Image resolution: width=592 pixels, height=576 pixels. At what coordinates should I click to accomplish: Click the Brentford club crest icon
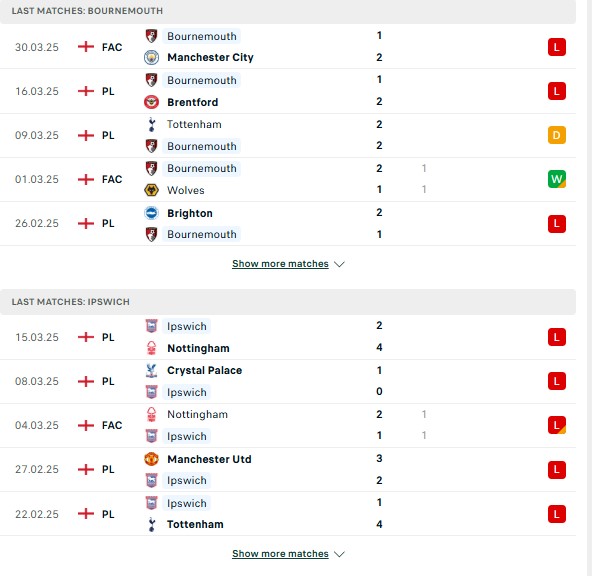151,102
